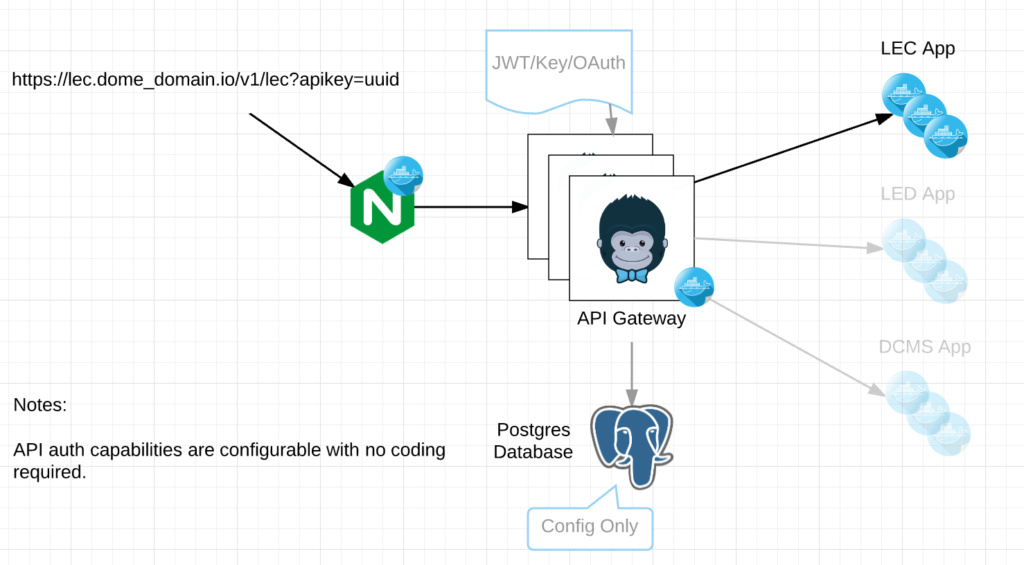Click the faded Docker icons under LED App
This screenshot has height=565, width=1024.
tap(925, 261)
